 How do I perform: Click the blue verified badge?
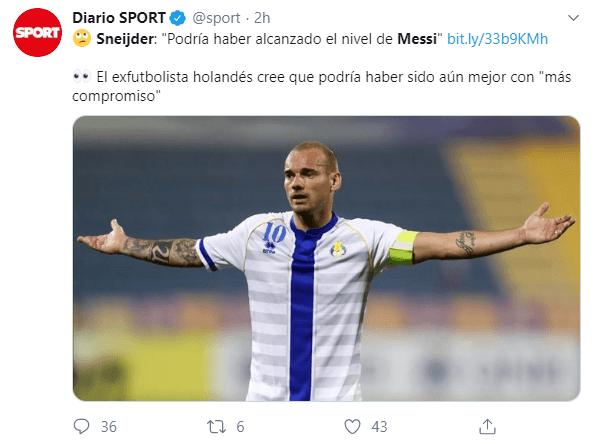click(x=177, y=18)
